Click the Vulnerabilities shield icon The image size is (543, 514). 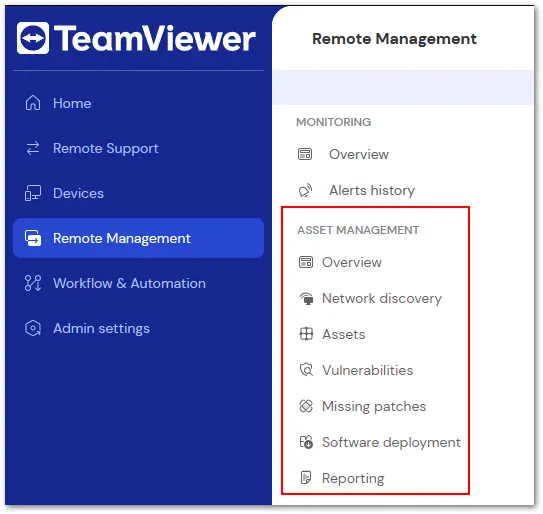[306, 370]
